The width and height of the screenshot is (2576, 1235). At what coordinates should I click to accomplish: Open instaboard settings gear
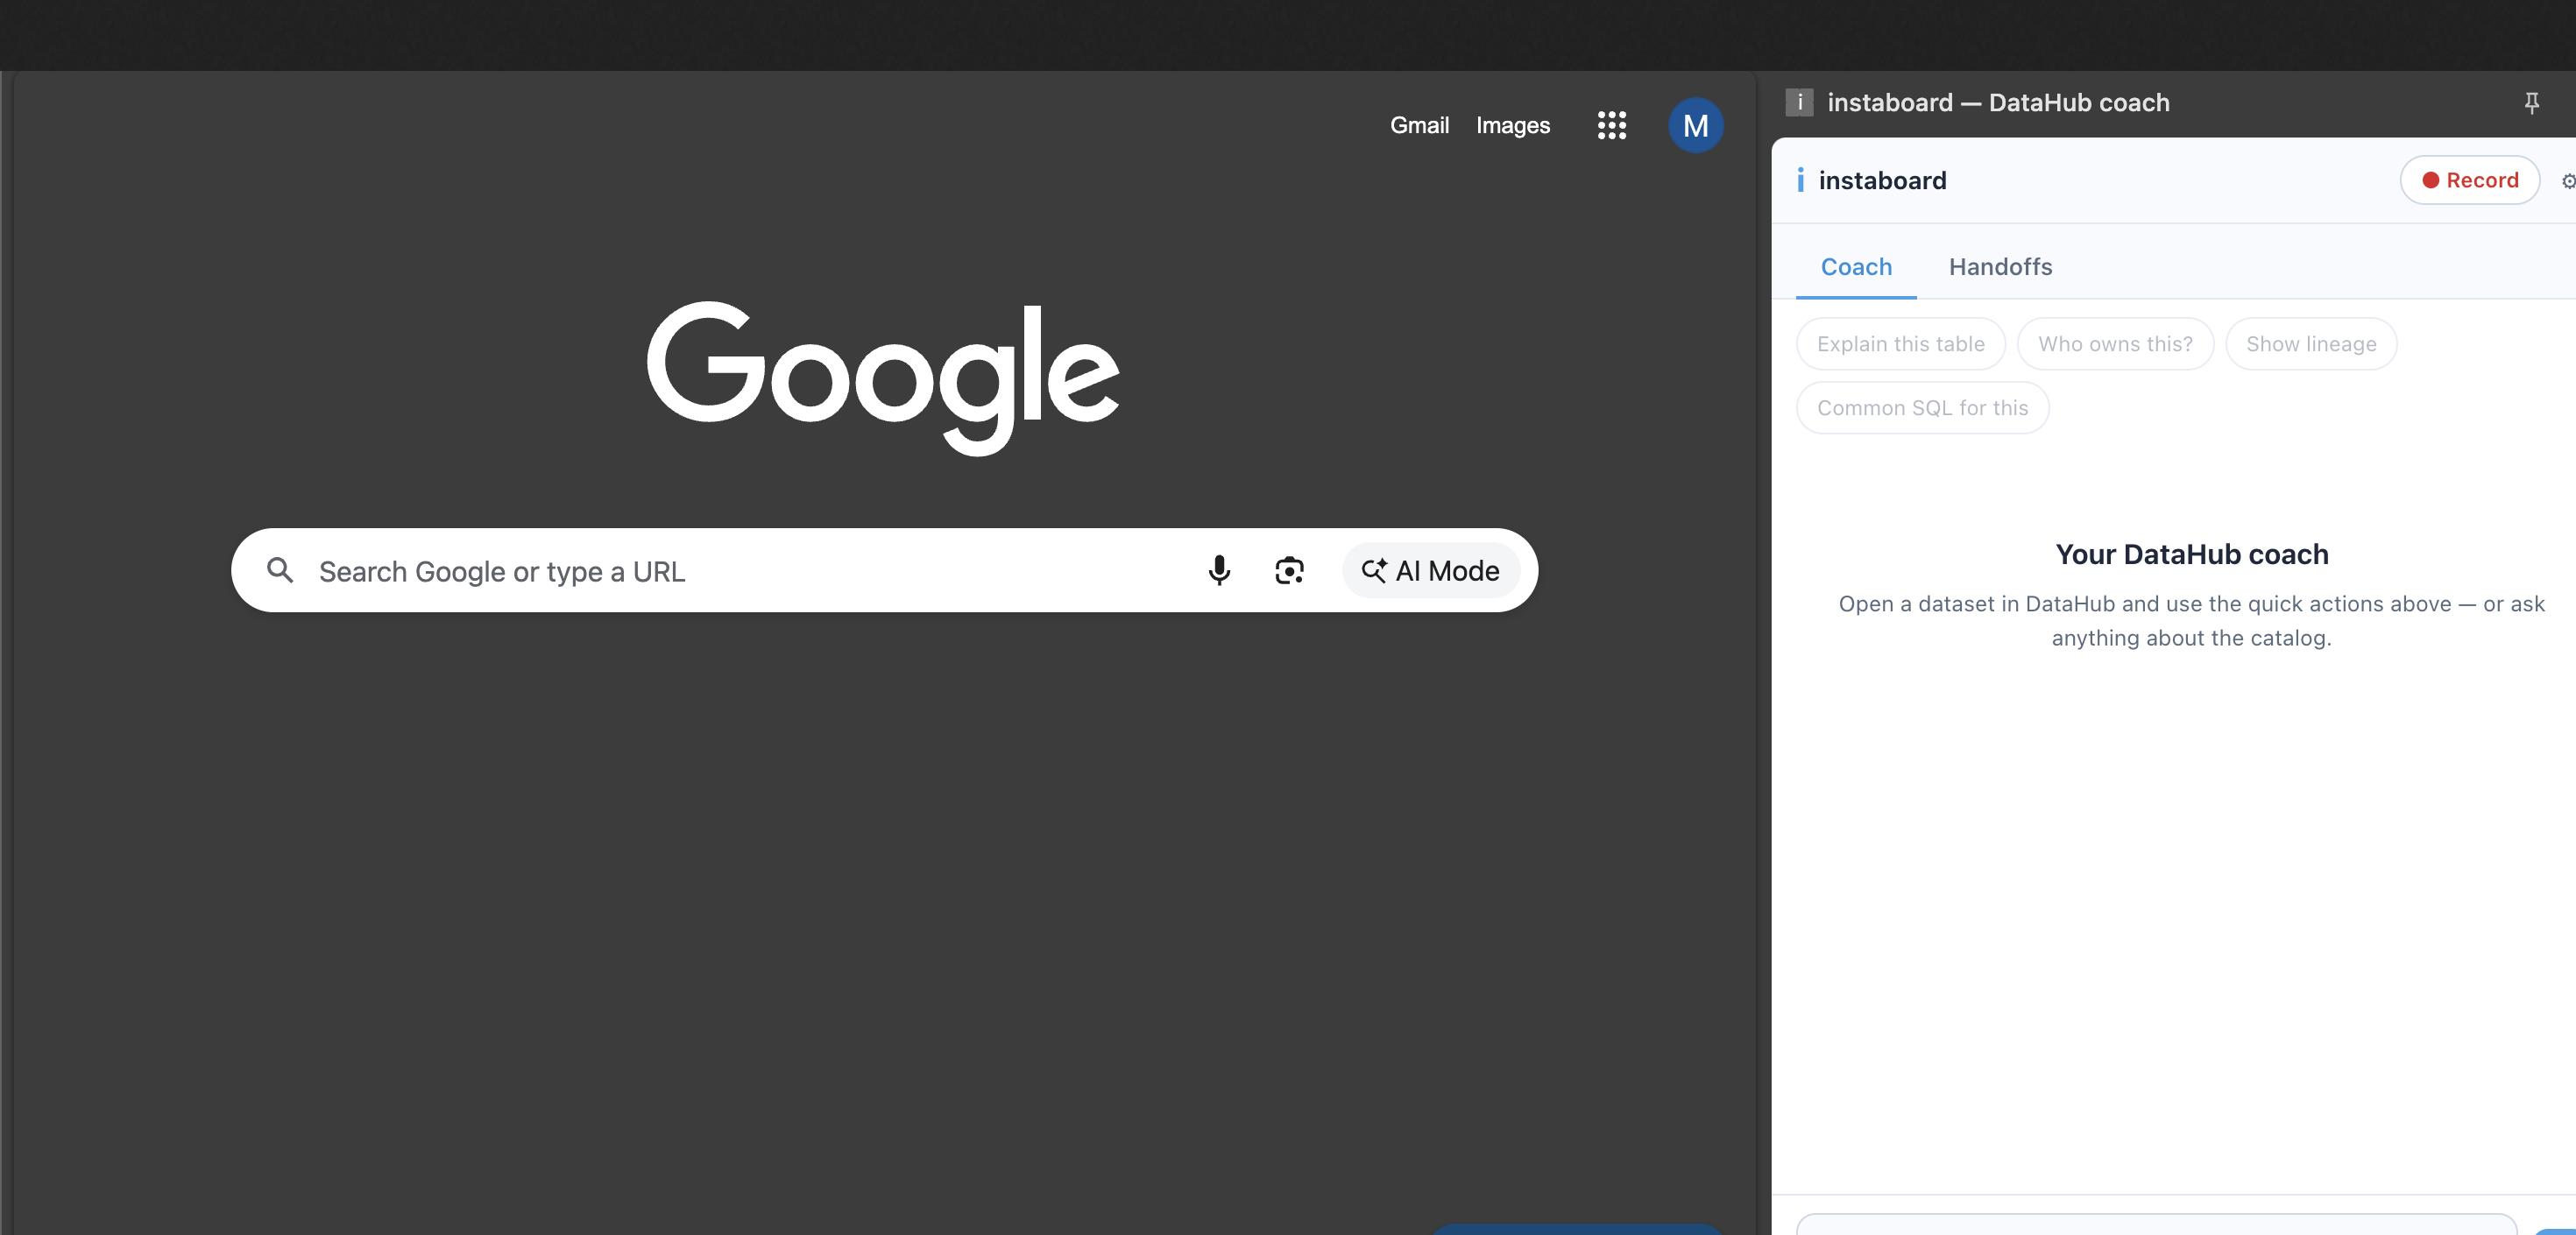[2567, 181]
